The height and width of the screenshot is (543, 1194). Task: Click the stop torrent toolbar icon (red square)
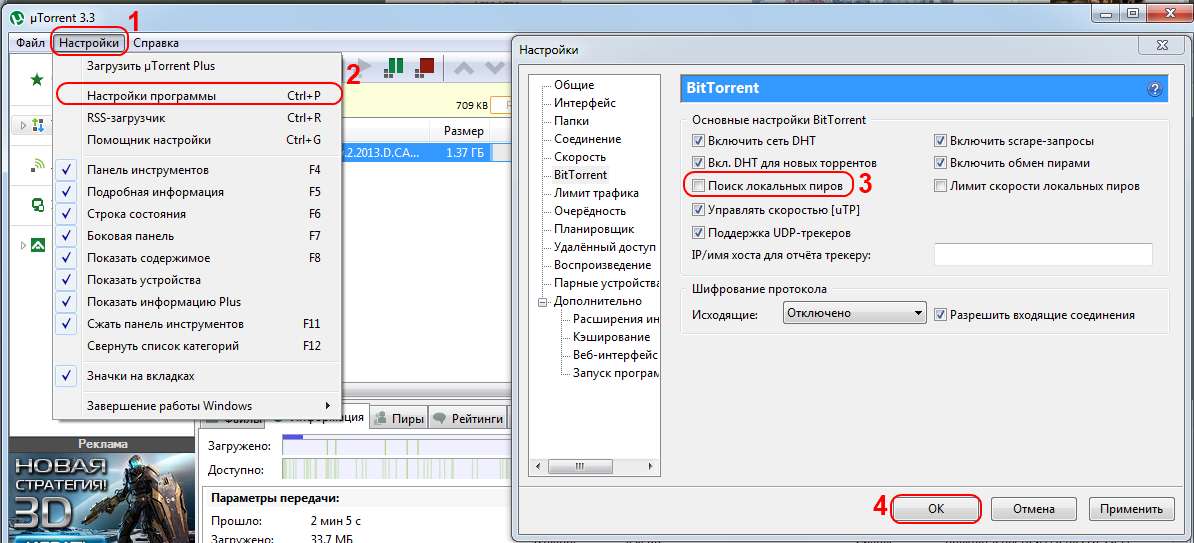tap(424, 67)
